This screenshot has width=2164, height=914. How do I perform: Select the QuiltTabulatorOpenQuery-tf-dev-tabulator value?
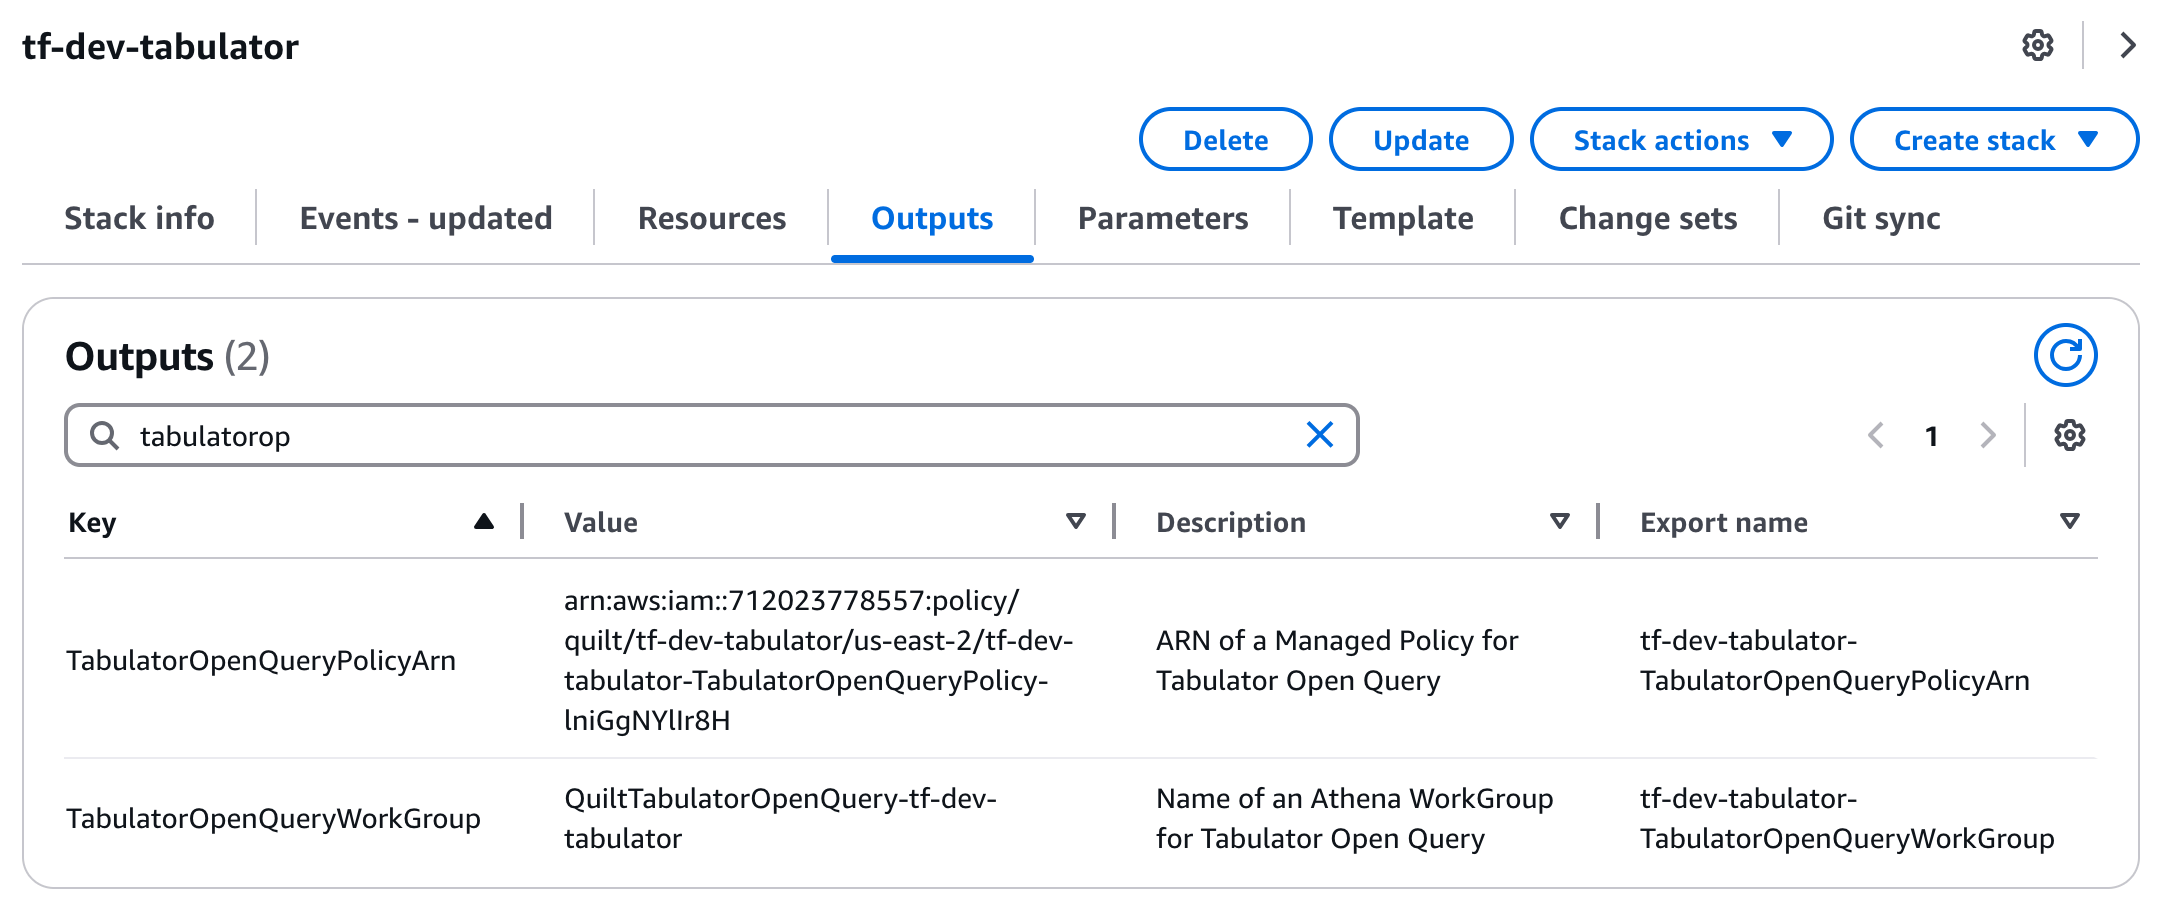780,818
